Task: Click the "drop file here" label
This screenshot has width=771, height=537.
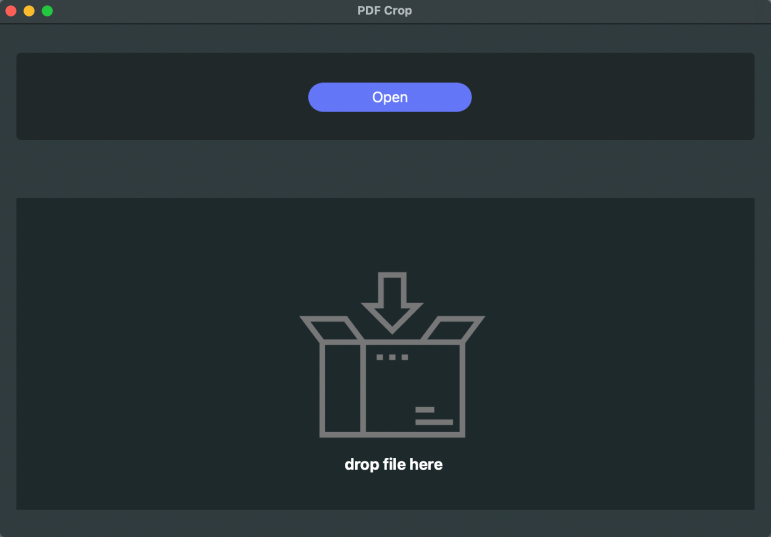Action: pyautogui.click(x=393, y=464)
